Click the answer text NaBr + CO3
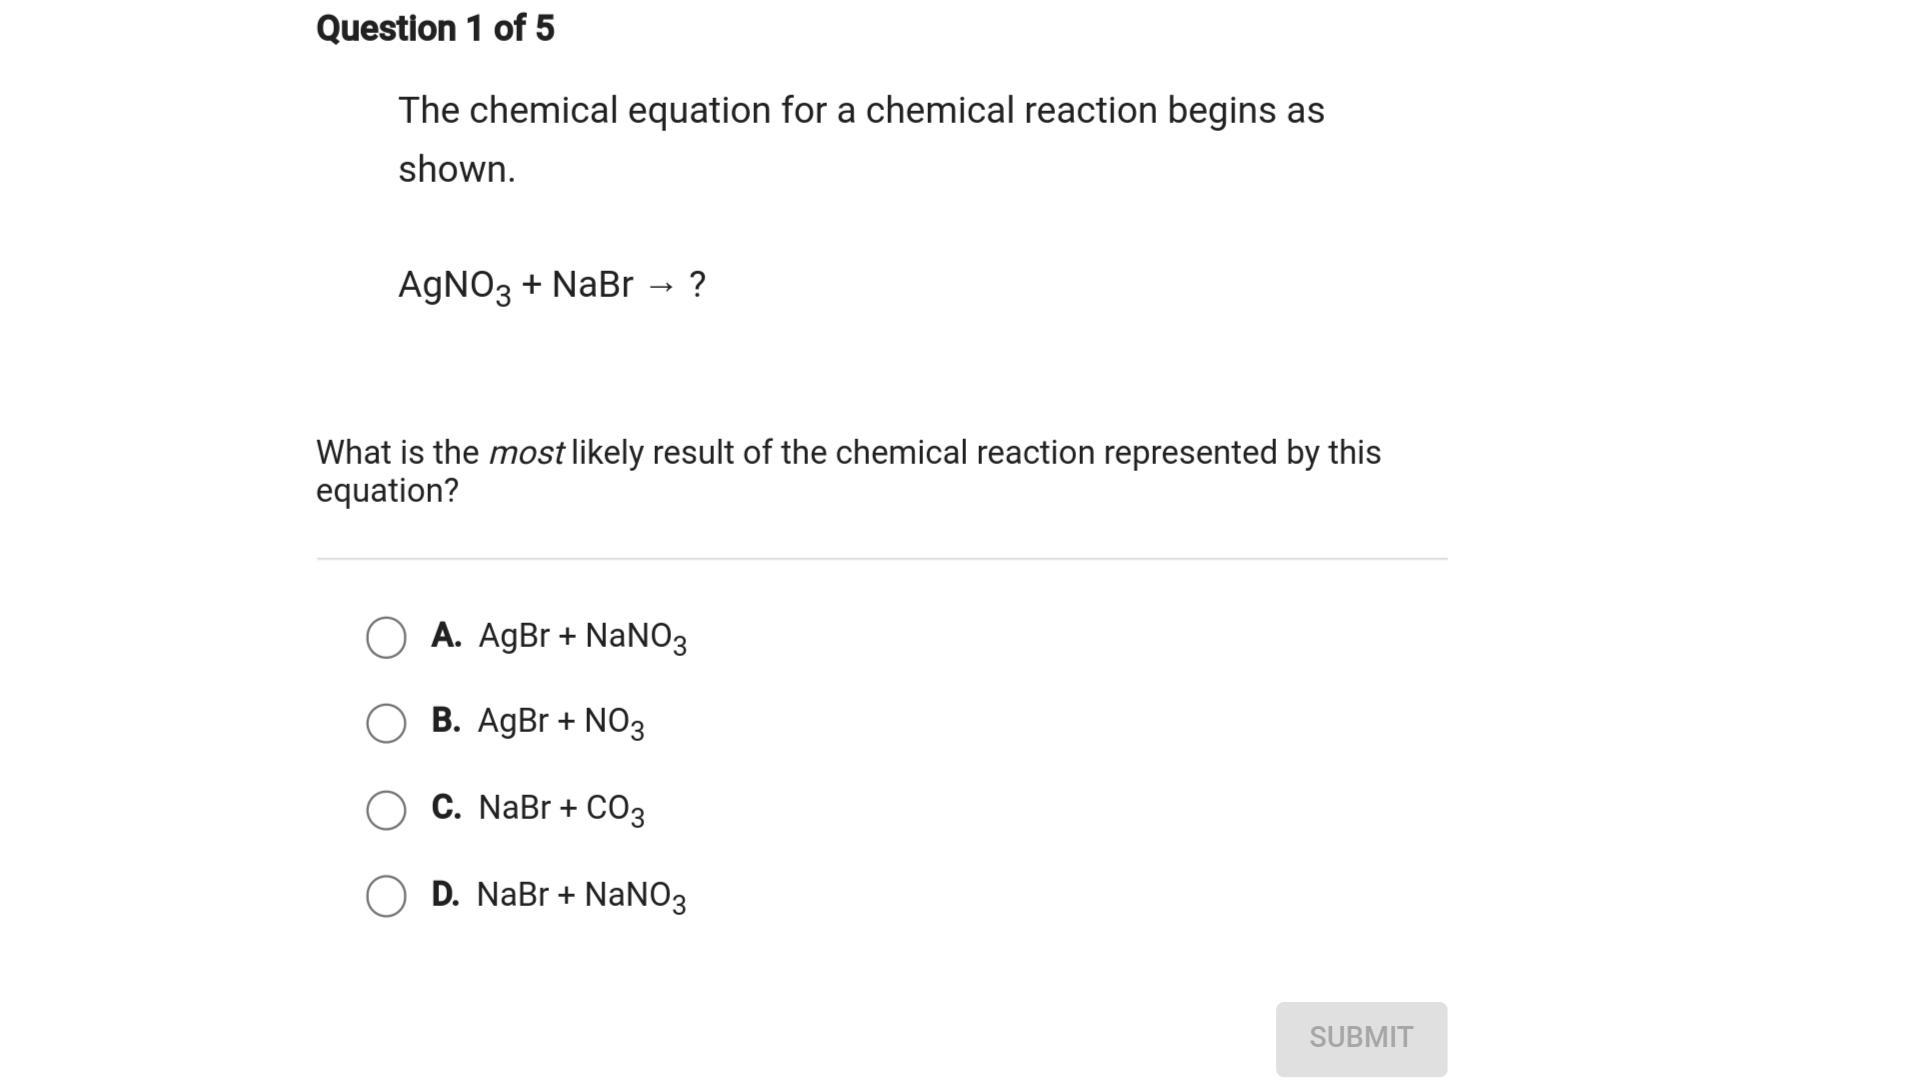Viewport: 1920px width, 1080px height. point(561,808)
